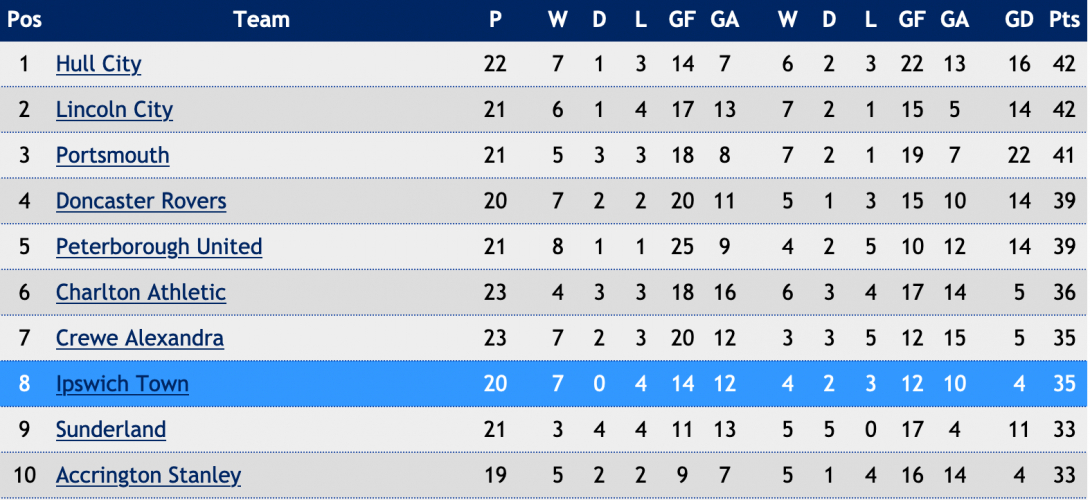Select the Sunderland team link
Screen dimensions: 1090x500
point(111,430)
